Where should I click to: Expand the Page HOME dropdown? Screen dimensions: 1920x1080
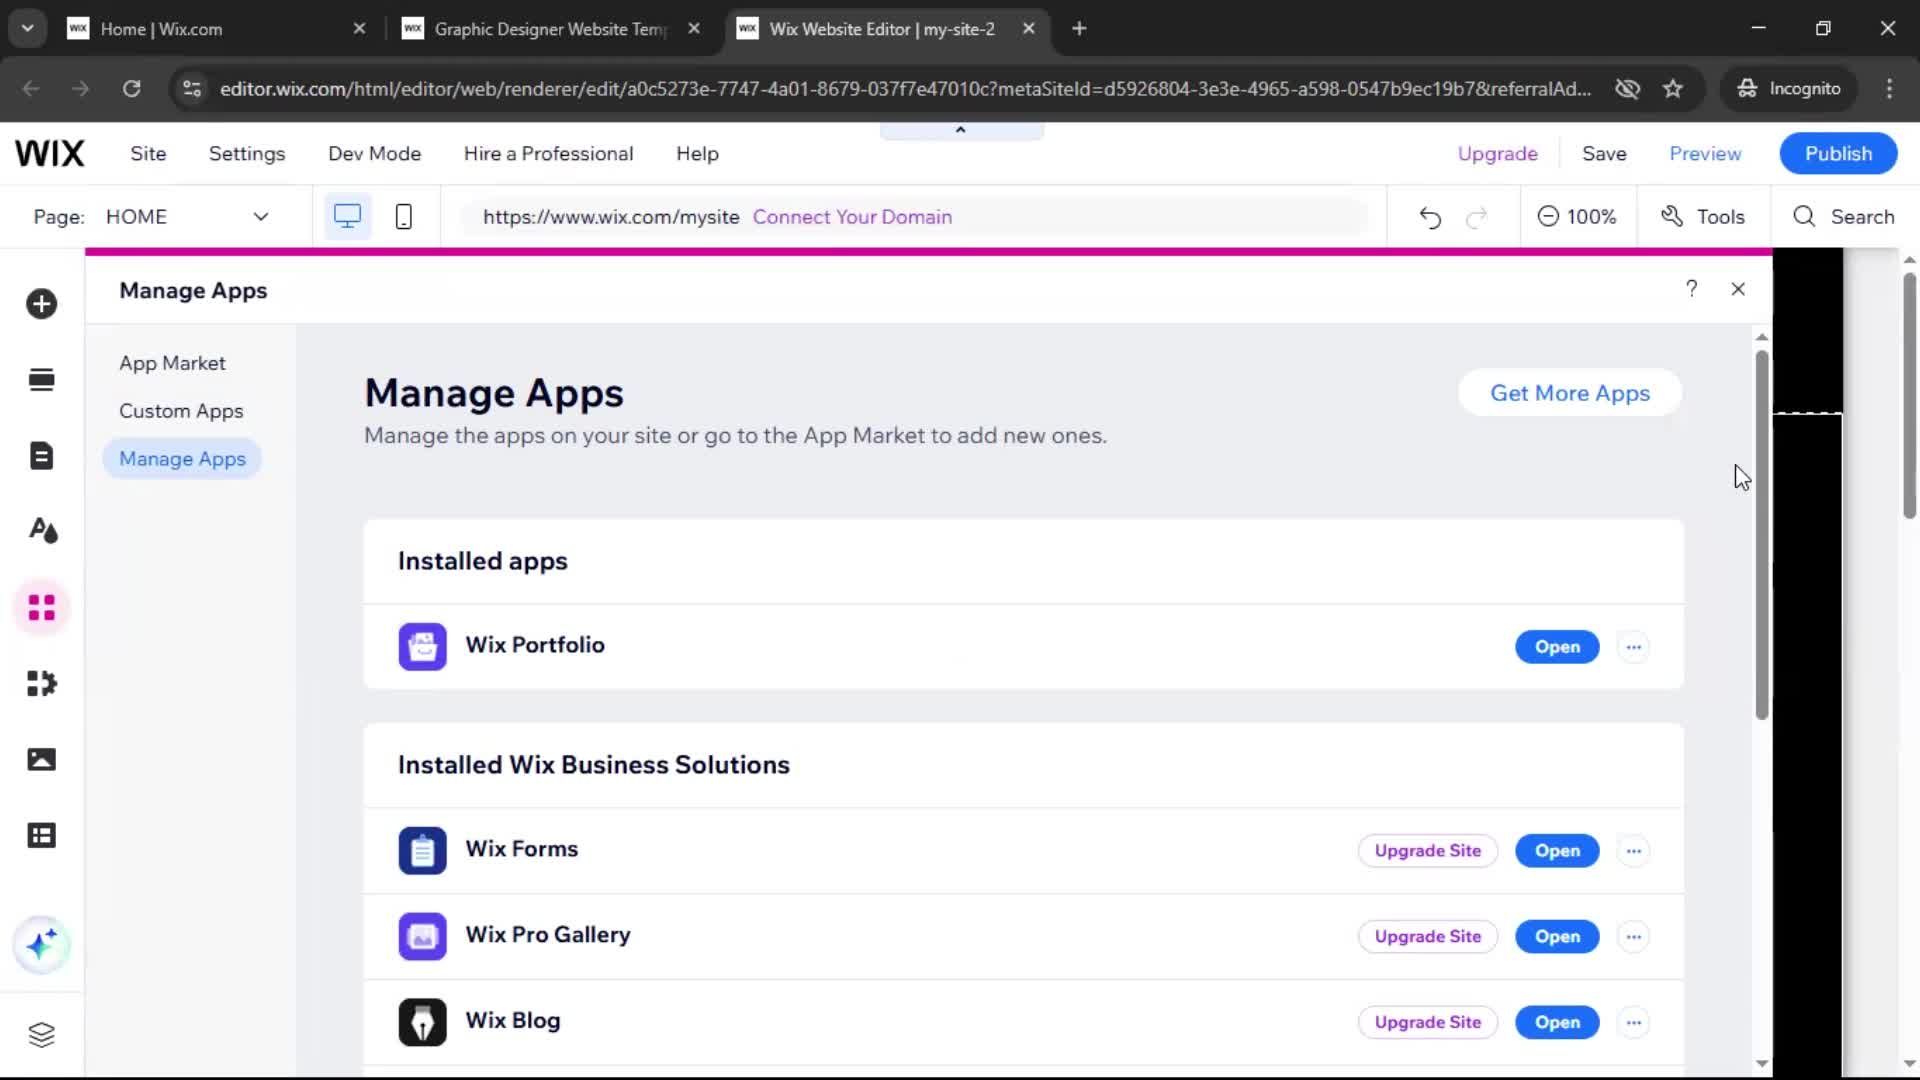click(x=260, y=217)
